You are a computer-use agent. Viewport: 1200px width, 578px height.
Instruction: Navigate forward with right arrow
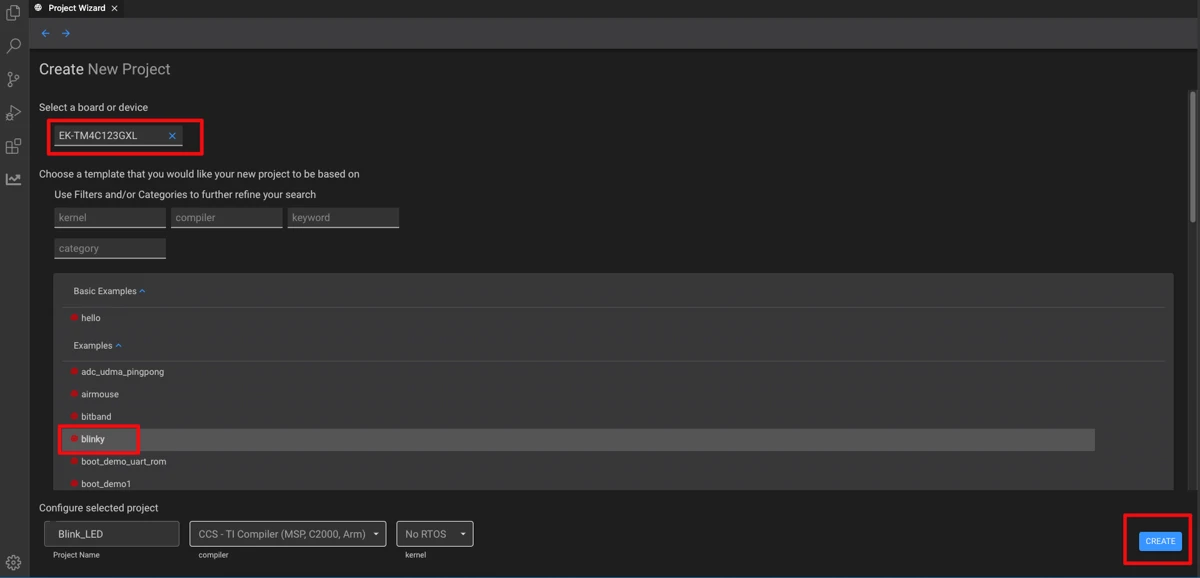click(66, 34)
